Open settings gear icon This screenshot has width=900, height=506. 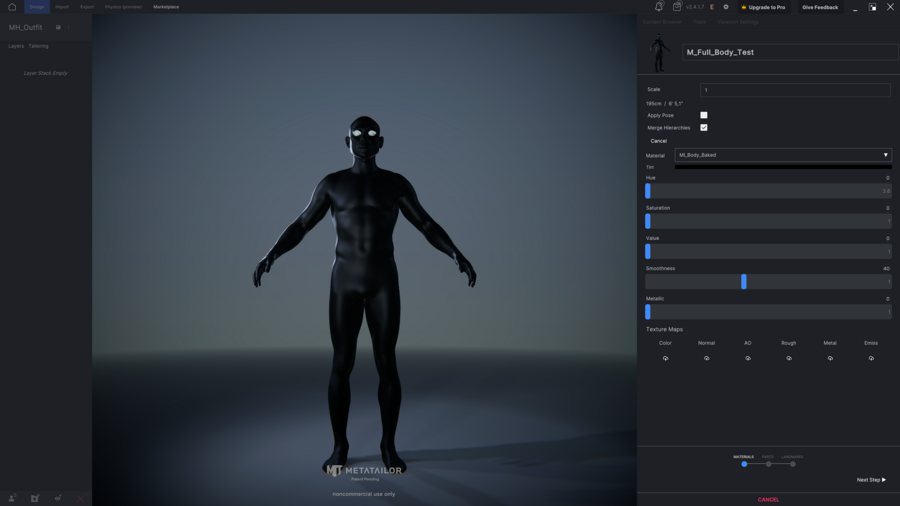coord(726,7)
